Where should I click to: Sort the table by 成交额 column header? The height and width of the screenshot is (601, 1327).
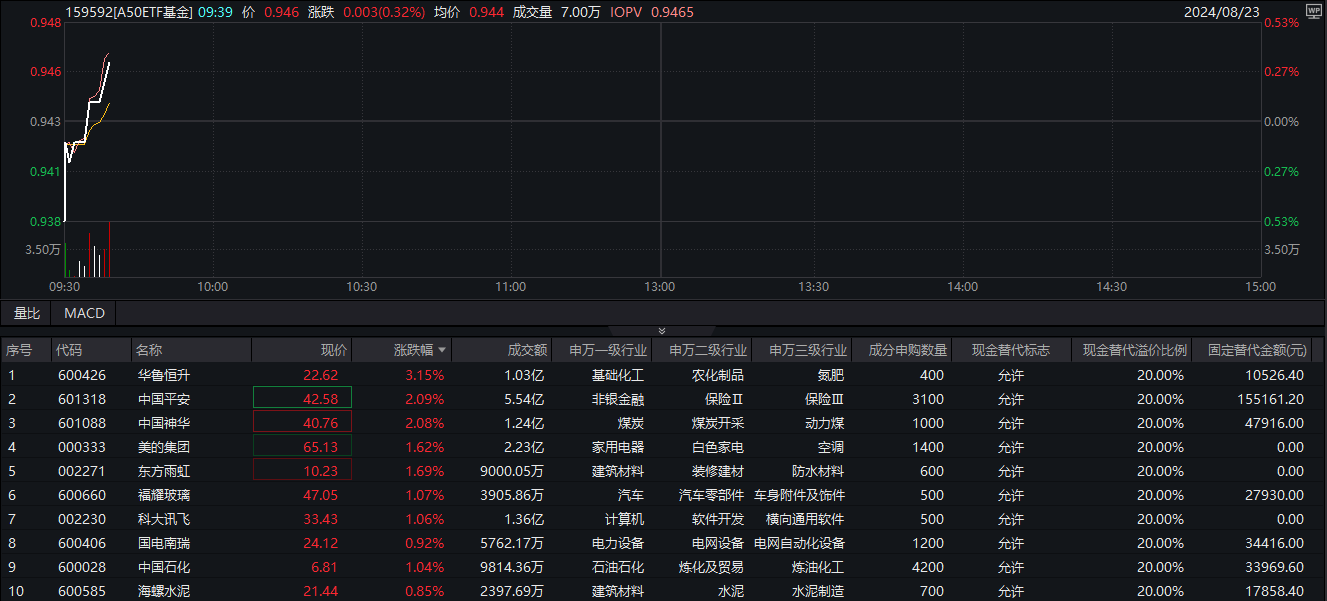[x=527, y=351]
